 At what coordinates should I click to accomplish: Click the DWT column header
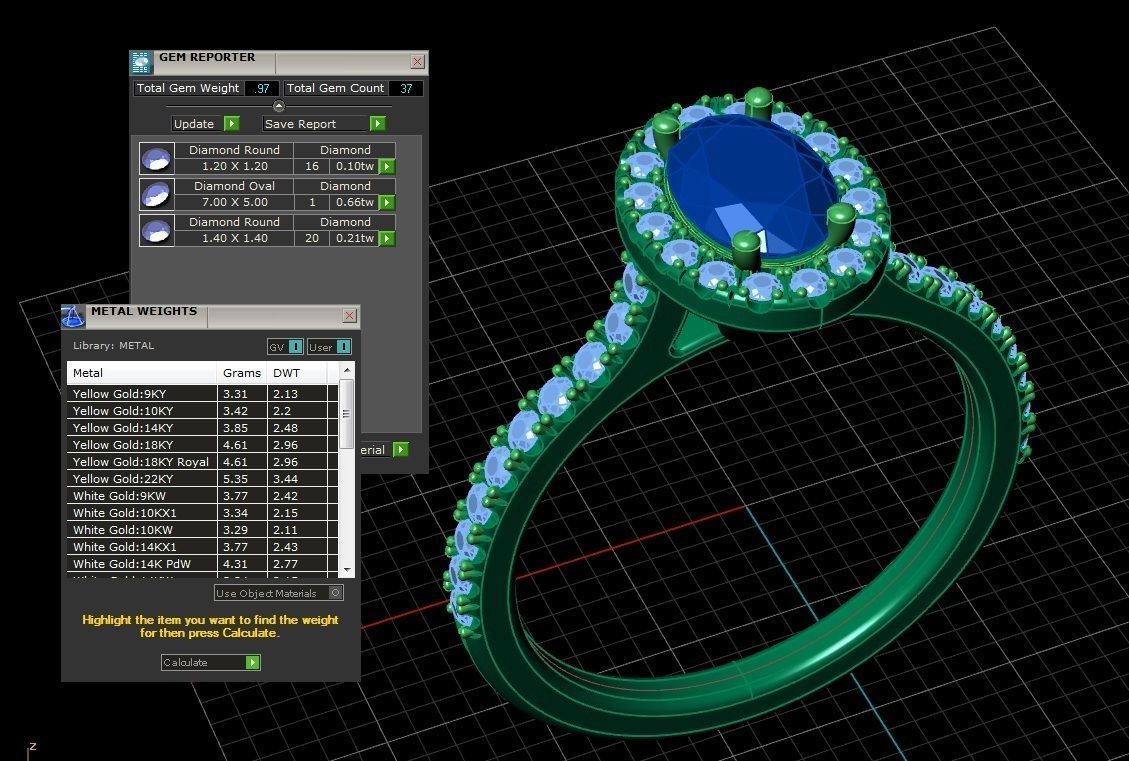[x=297, y=373]
